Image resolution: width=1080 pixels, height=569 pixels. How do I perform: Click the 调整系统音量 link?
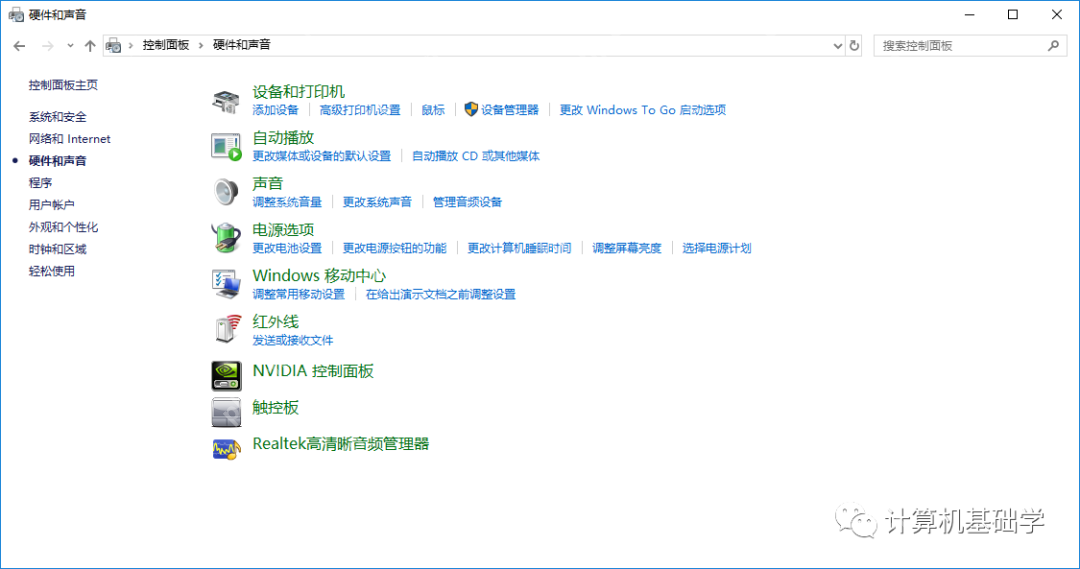point(287,202)
